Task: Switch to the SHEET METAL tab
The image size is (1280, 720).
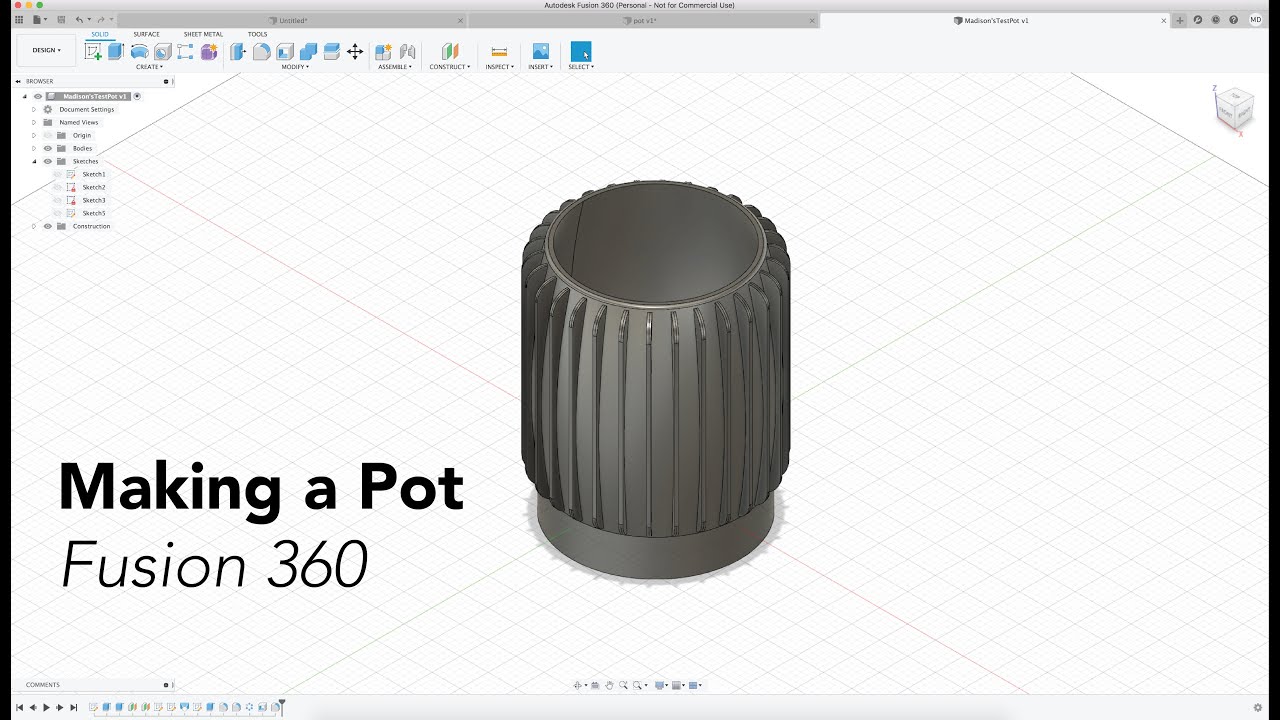Action: pyautogui.click(x=203, y=34)
